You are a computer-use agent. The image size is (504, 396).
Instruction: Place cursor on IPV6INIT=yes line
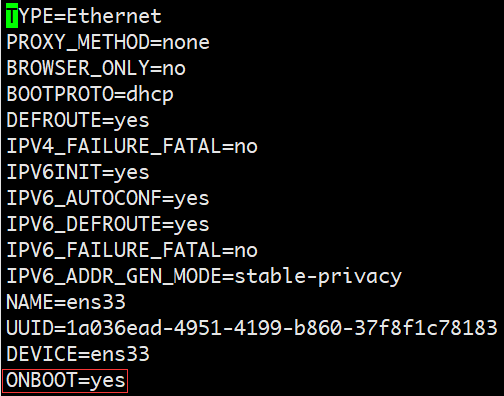[x=78, y=172]
